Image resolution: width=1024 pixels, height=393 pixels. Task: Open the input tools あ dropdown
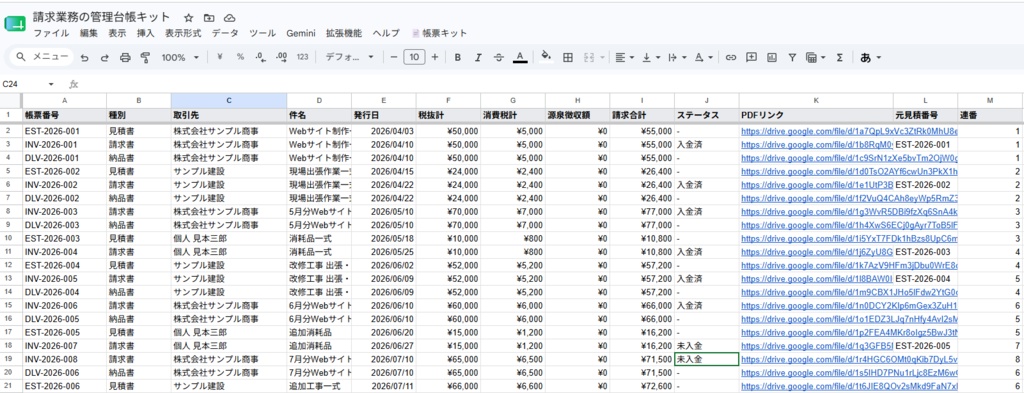[x=871, y=57]
